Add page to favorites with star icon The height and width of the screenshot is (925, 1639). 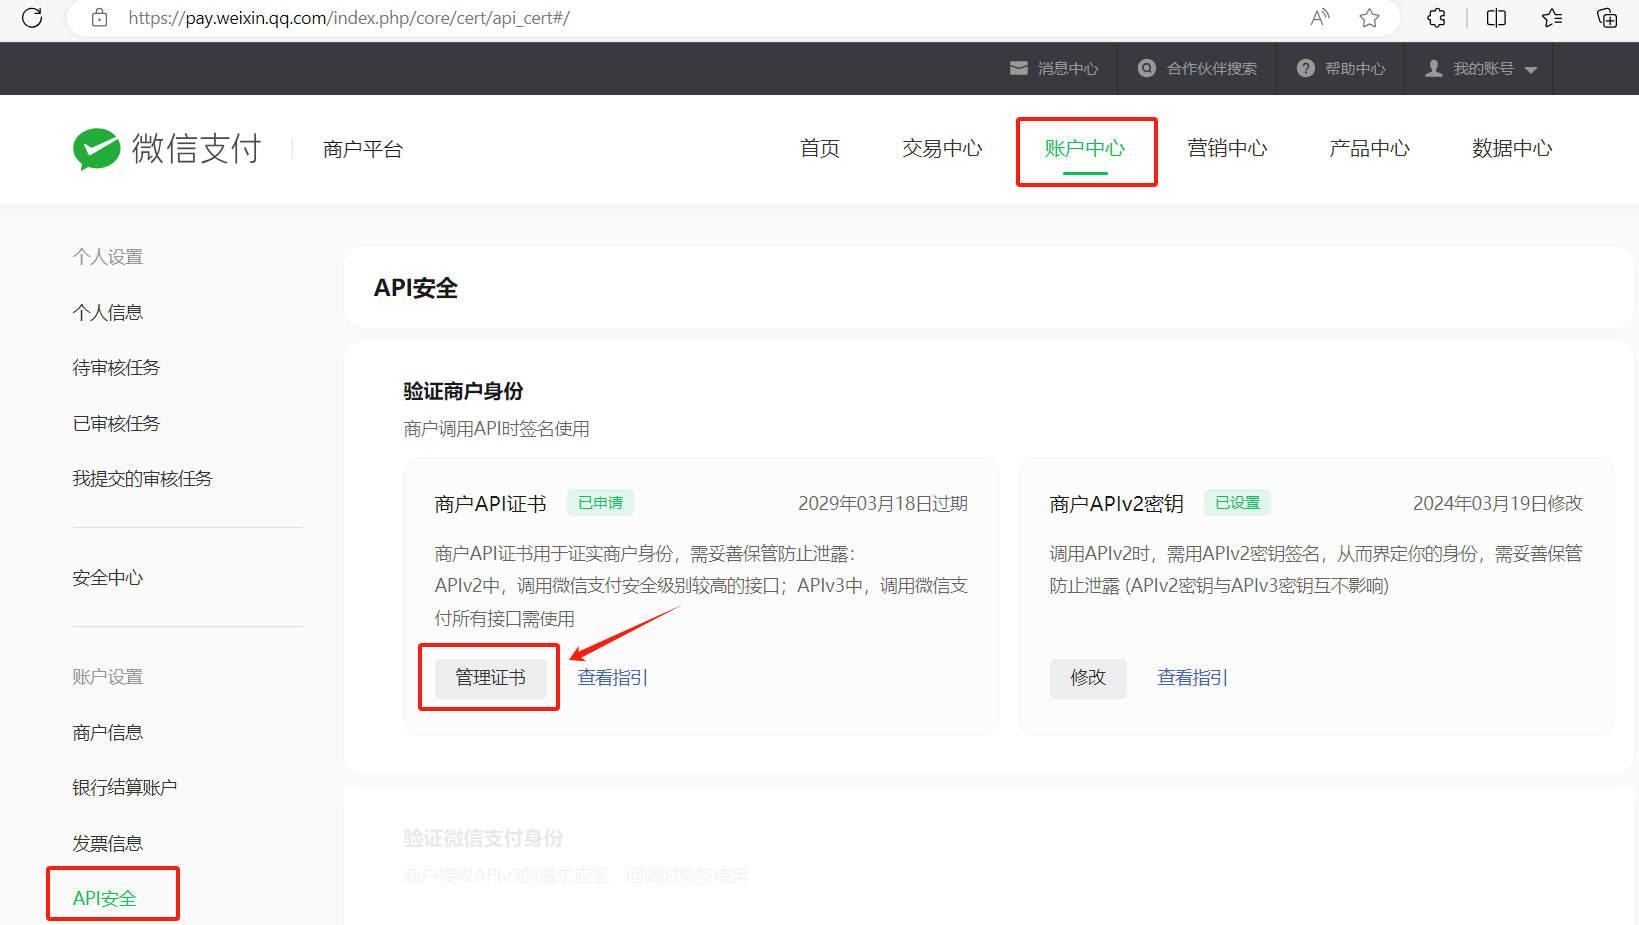1369,18
